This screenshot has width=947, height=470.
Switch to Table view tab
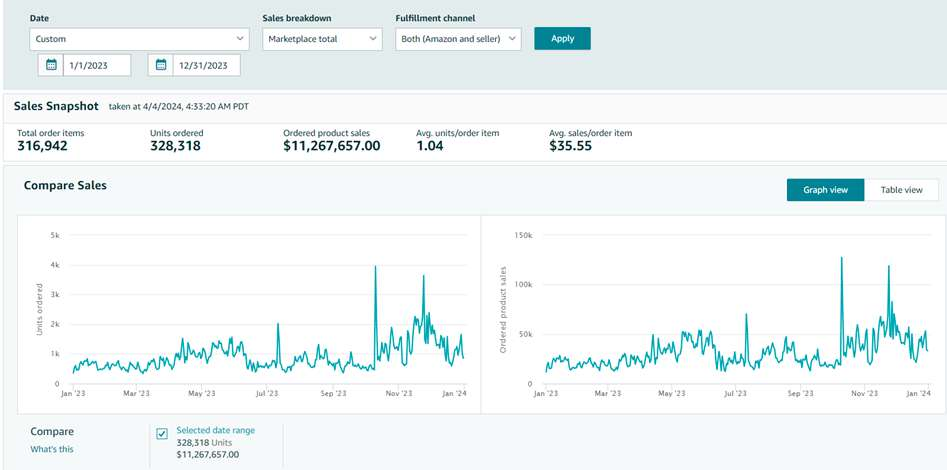901,190
